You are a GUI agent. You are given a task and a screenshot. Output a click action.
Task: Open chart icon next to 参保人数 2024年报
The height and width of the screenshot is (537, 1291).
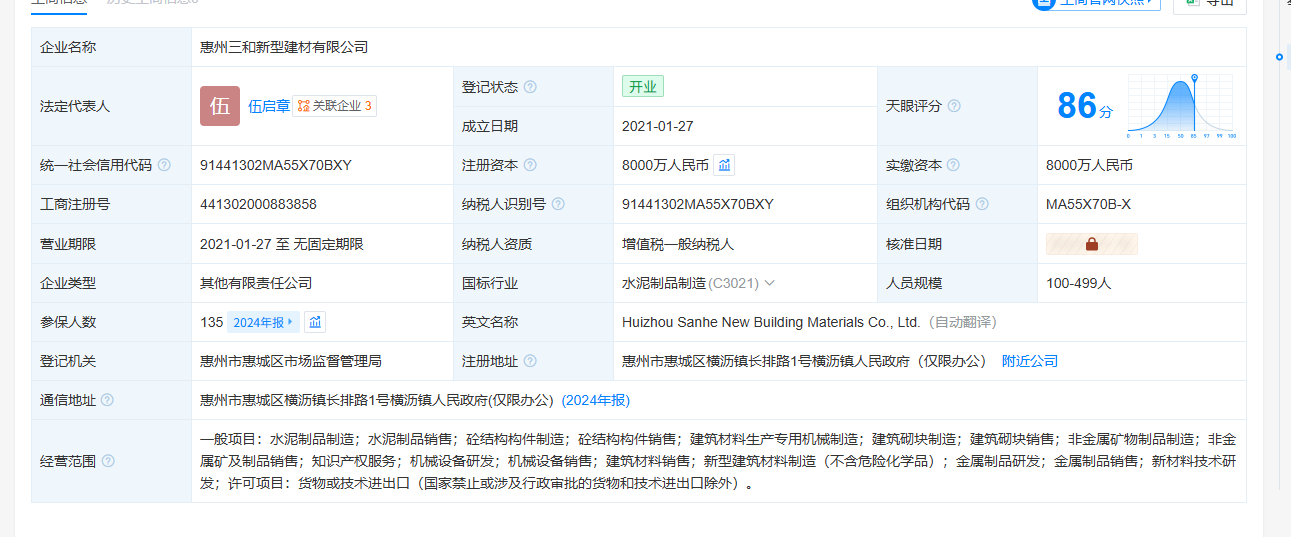315,322
